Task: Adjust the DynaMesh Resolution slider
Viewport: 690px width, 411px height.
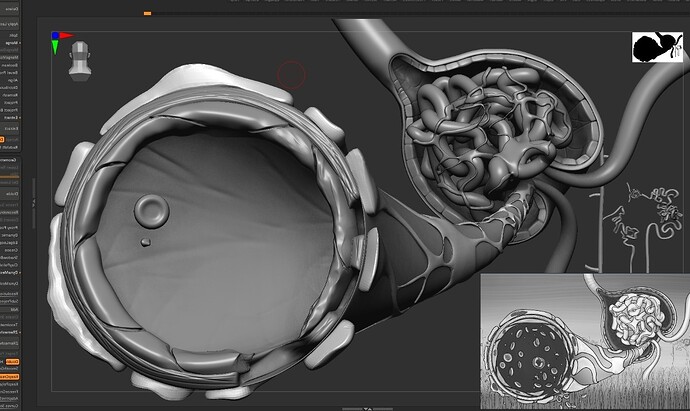Action: pos(10,294)
